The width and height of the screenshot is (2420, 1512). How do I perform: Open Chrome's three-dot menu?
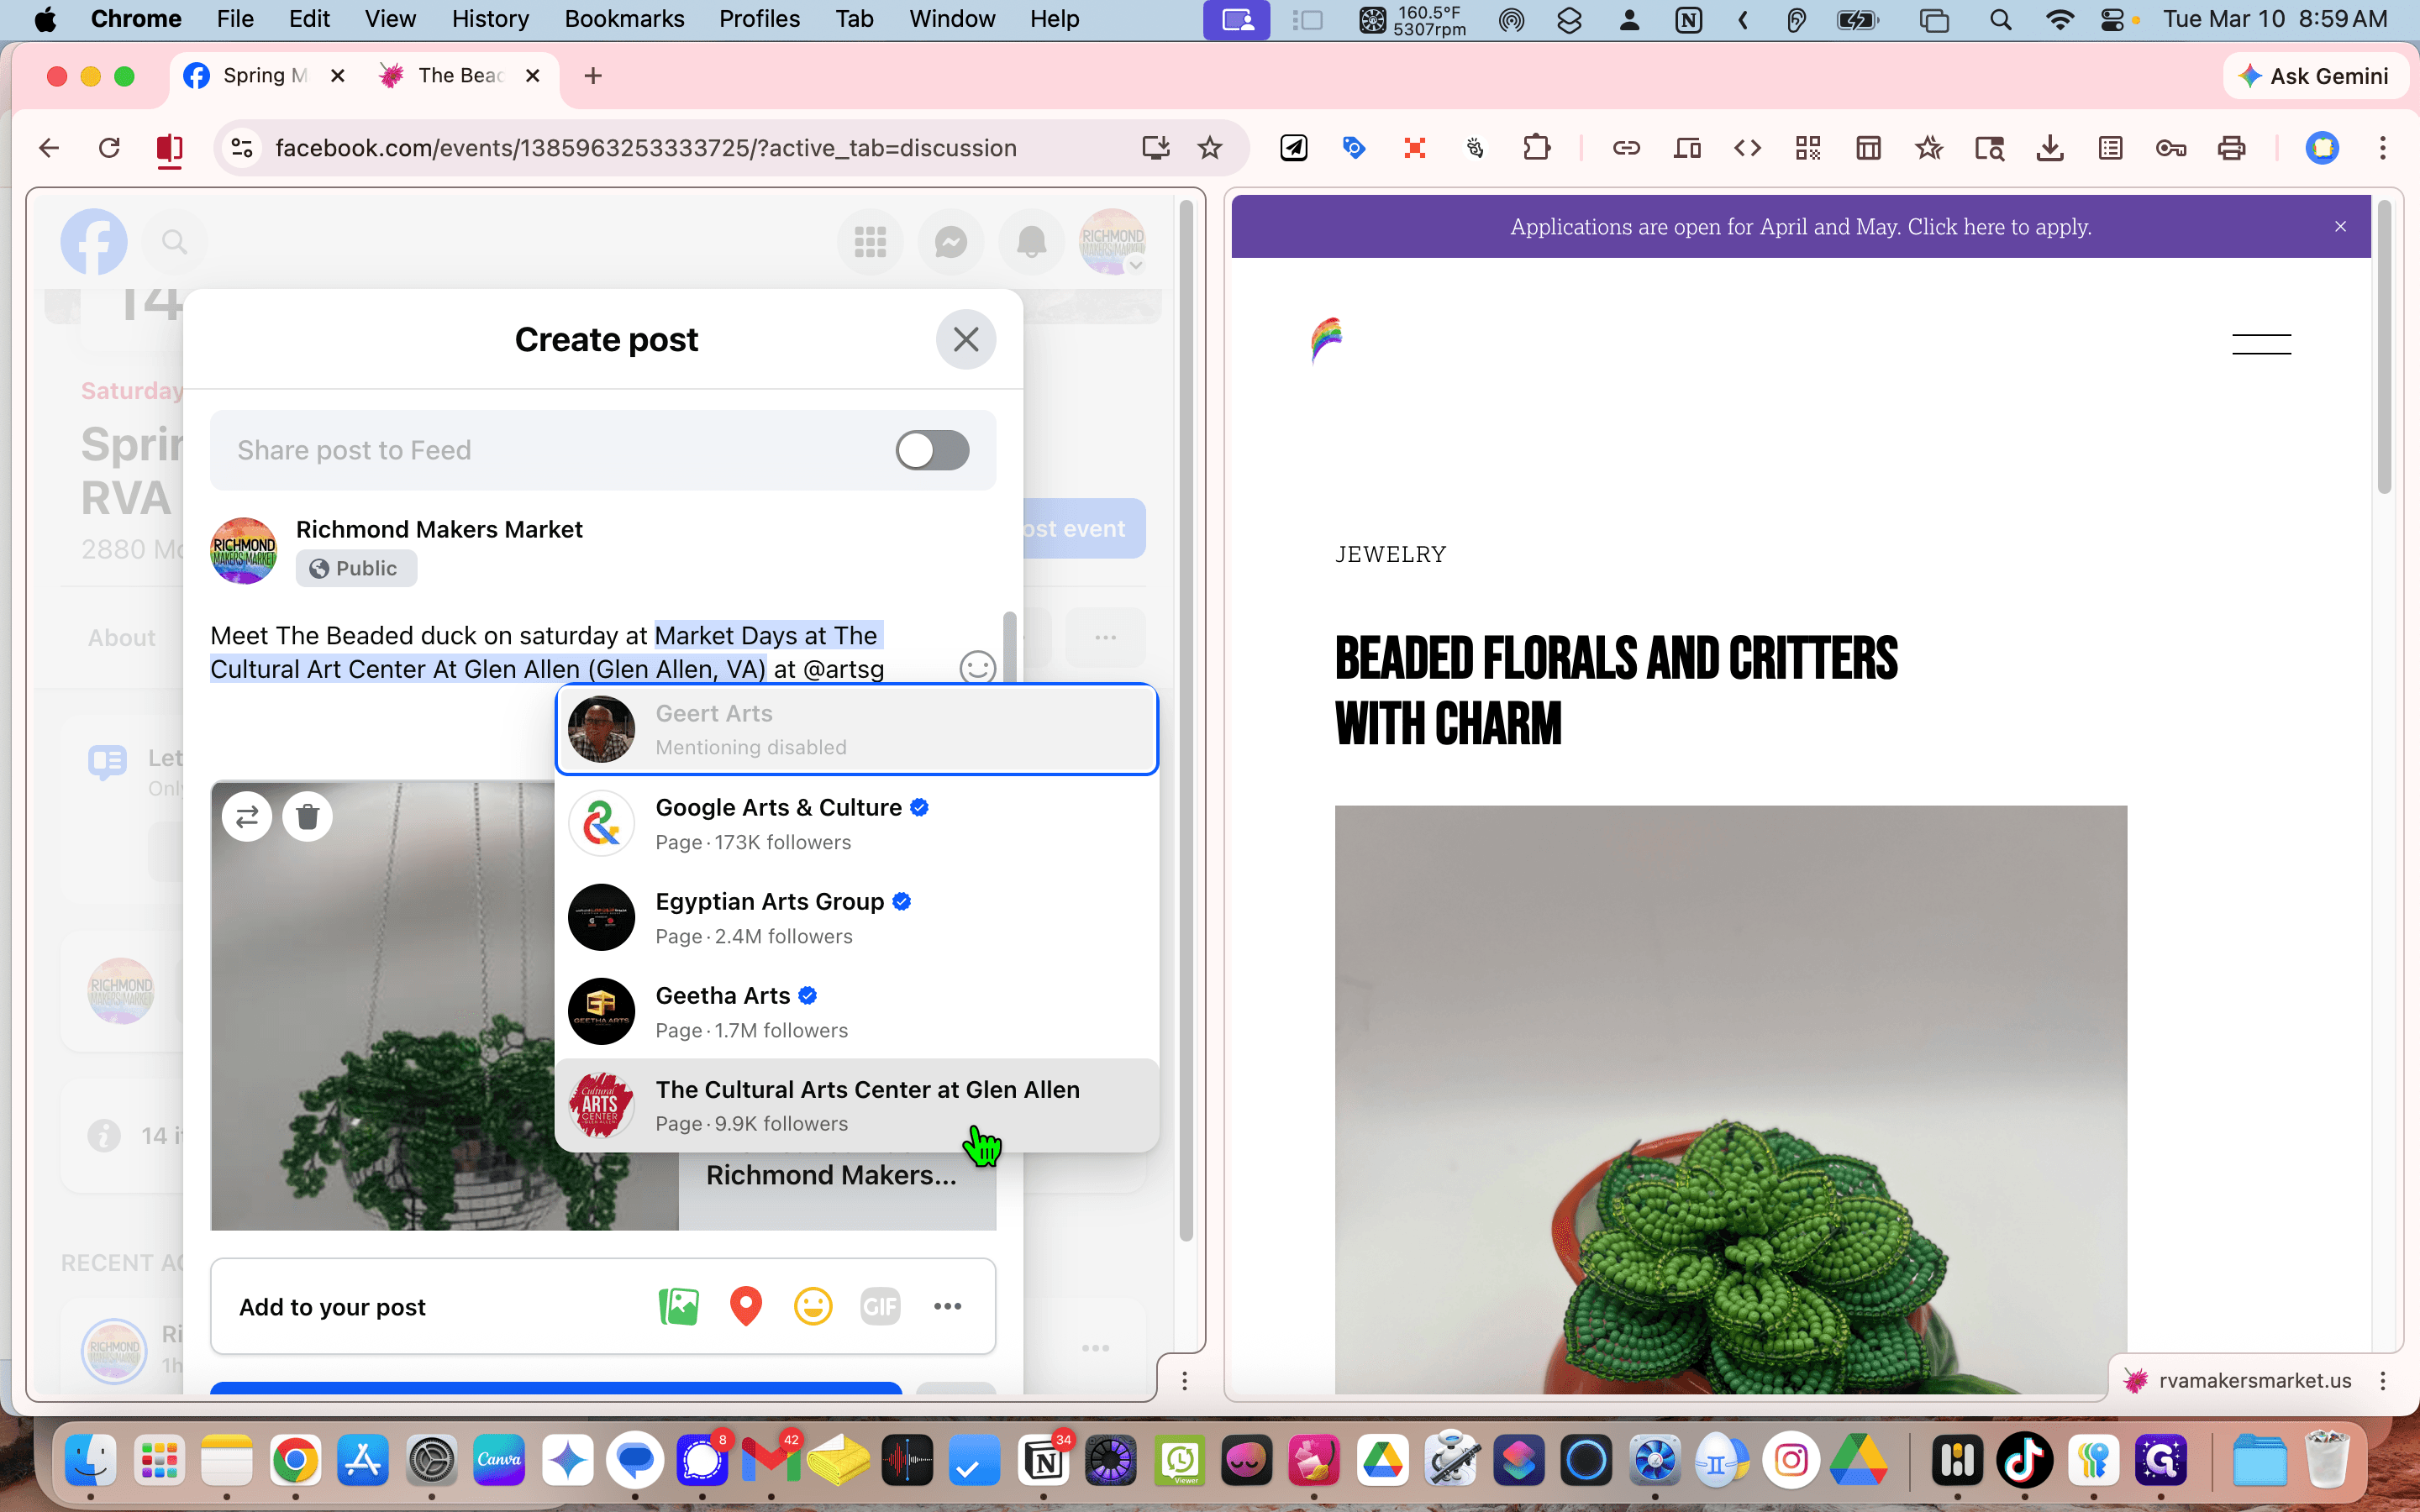2383,148
